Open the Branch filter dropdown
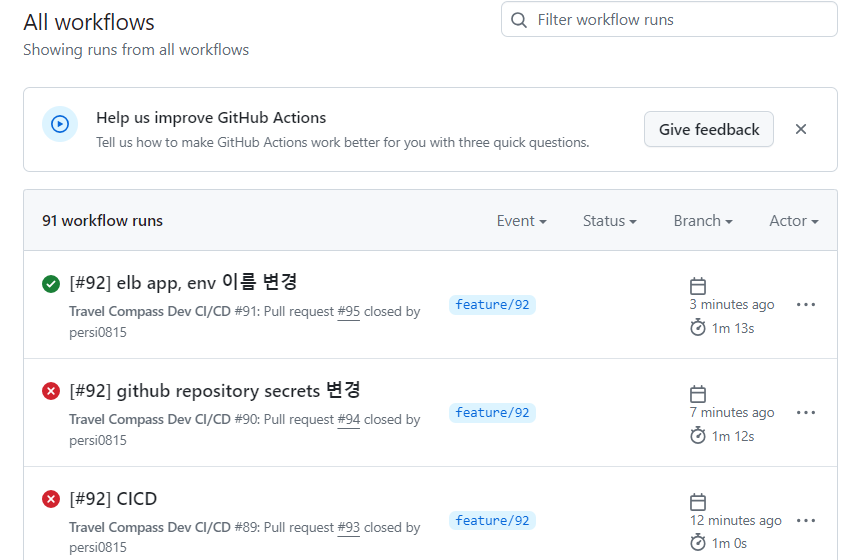The width and height of the screenshot is (851, 560). click(703, 221)
